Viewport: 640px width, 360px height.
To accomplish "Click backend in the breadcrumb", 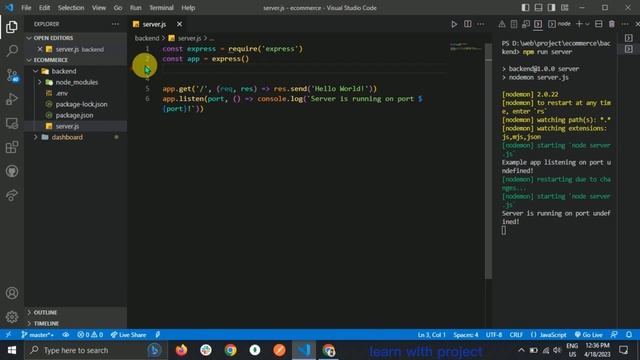I will 147,38.
